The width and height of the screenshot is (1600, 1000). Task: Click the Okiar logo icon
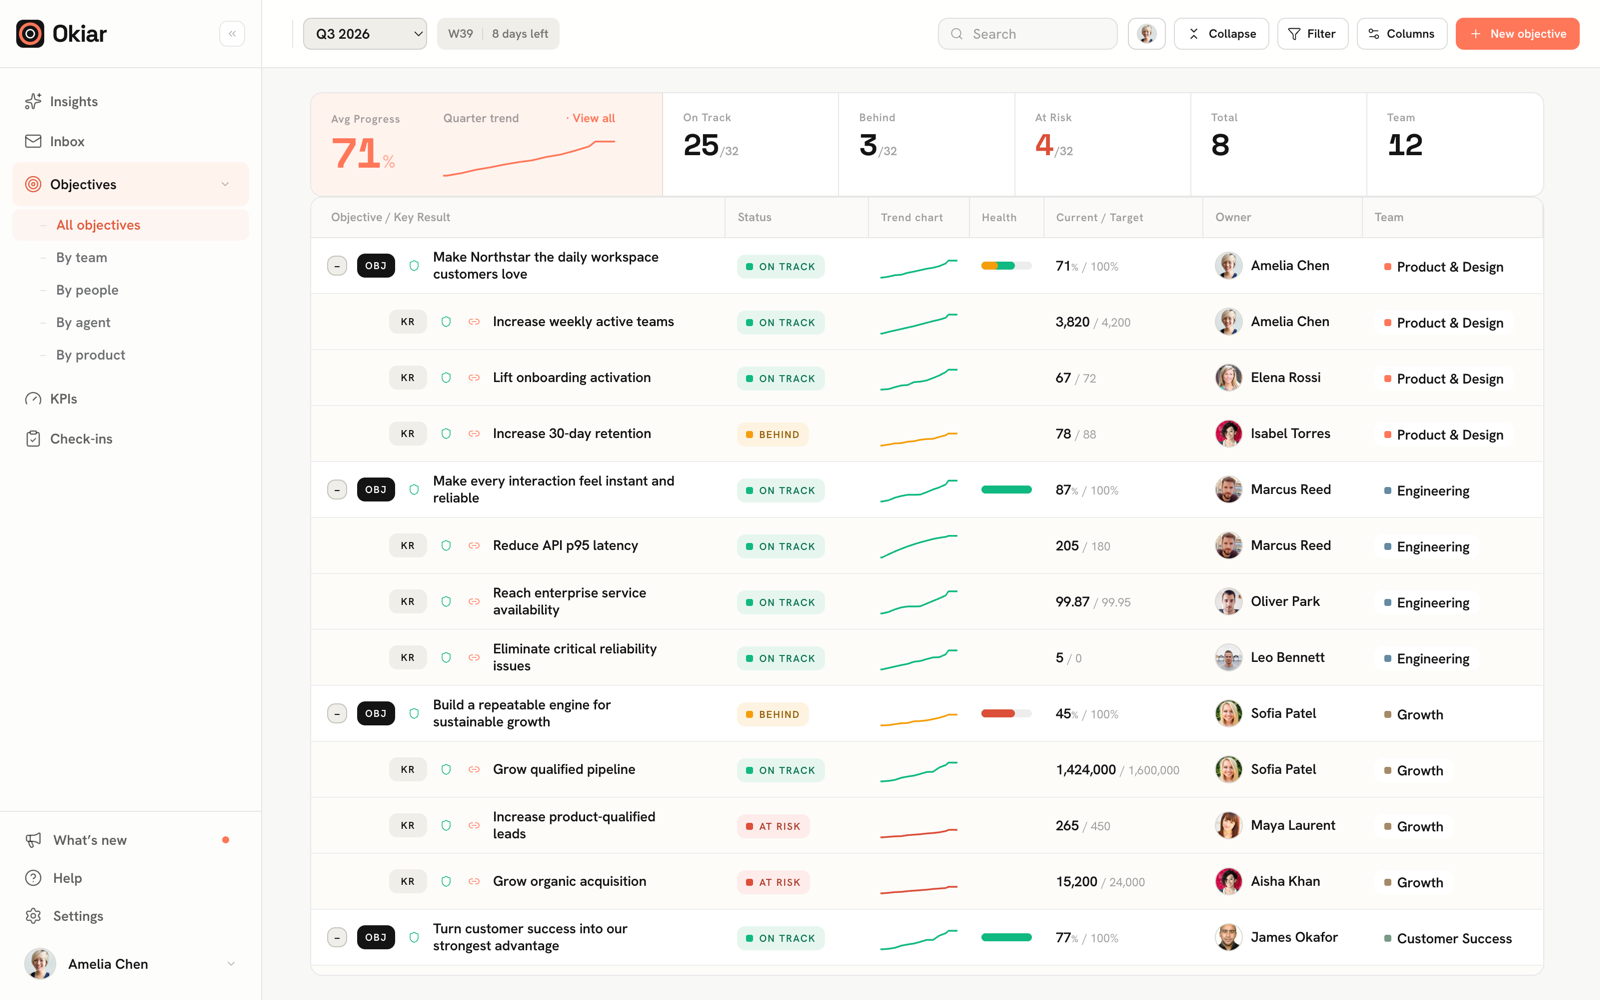30,34
